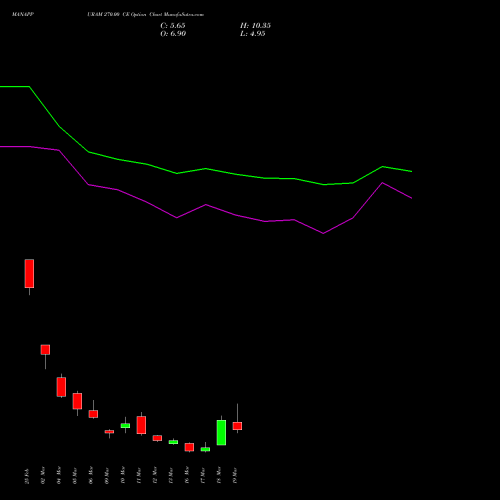Viewport: 500px width, 500px height.
Task: Select the 05 Mar date label
Action: [75, 475]
